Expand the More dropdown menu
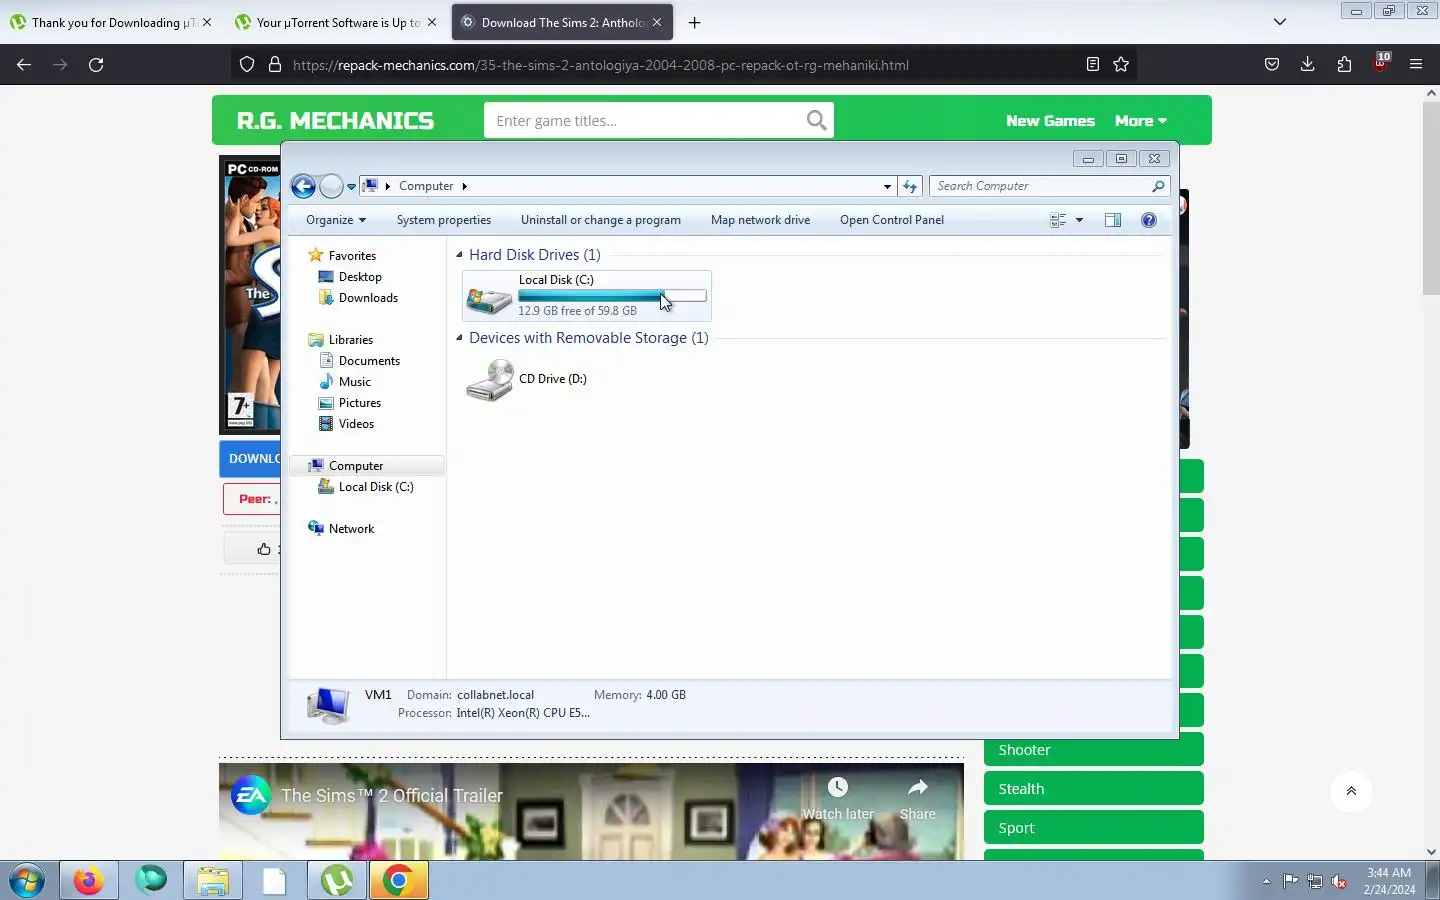This screenshot has height=900, width=1440. coord(1141,121)
